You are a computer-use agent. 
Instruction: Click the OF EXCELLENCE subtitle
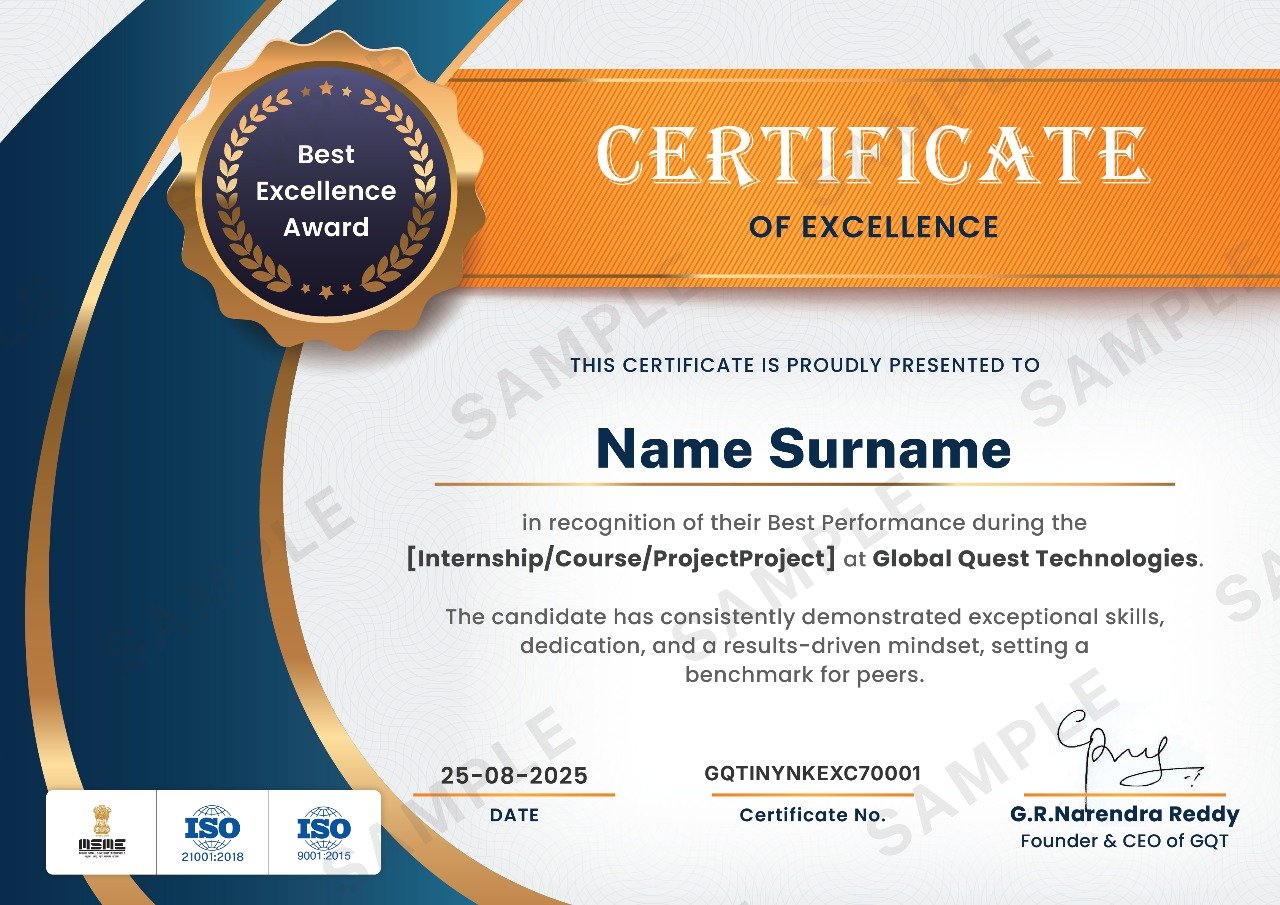coord(873,227)
